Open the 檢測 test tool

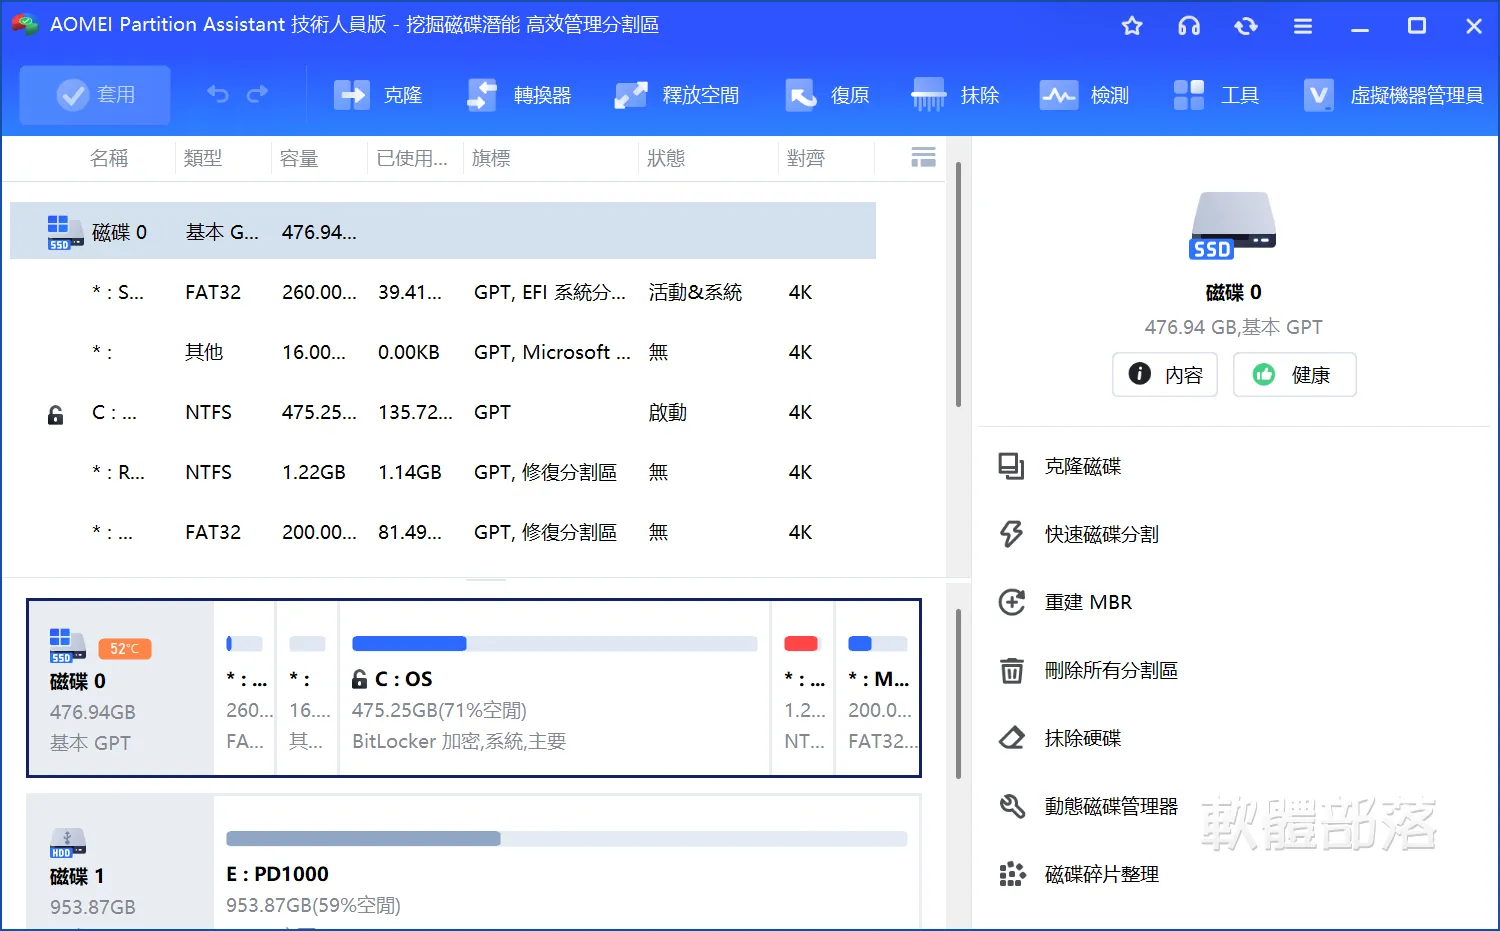[x=1084, y=95]
